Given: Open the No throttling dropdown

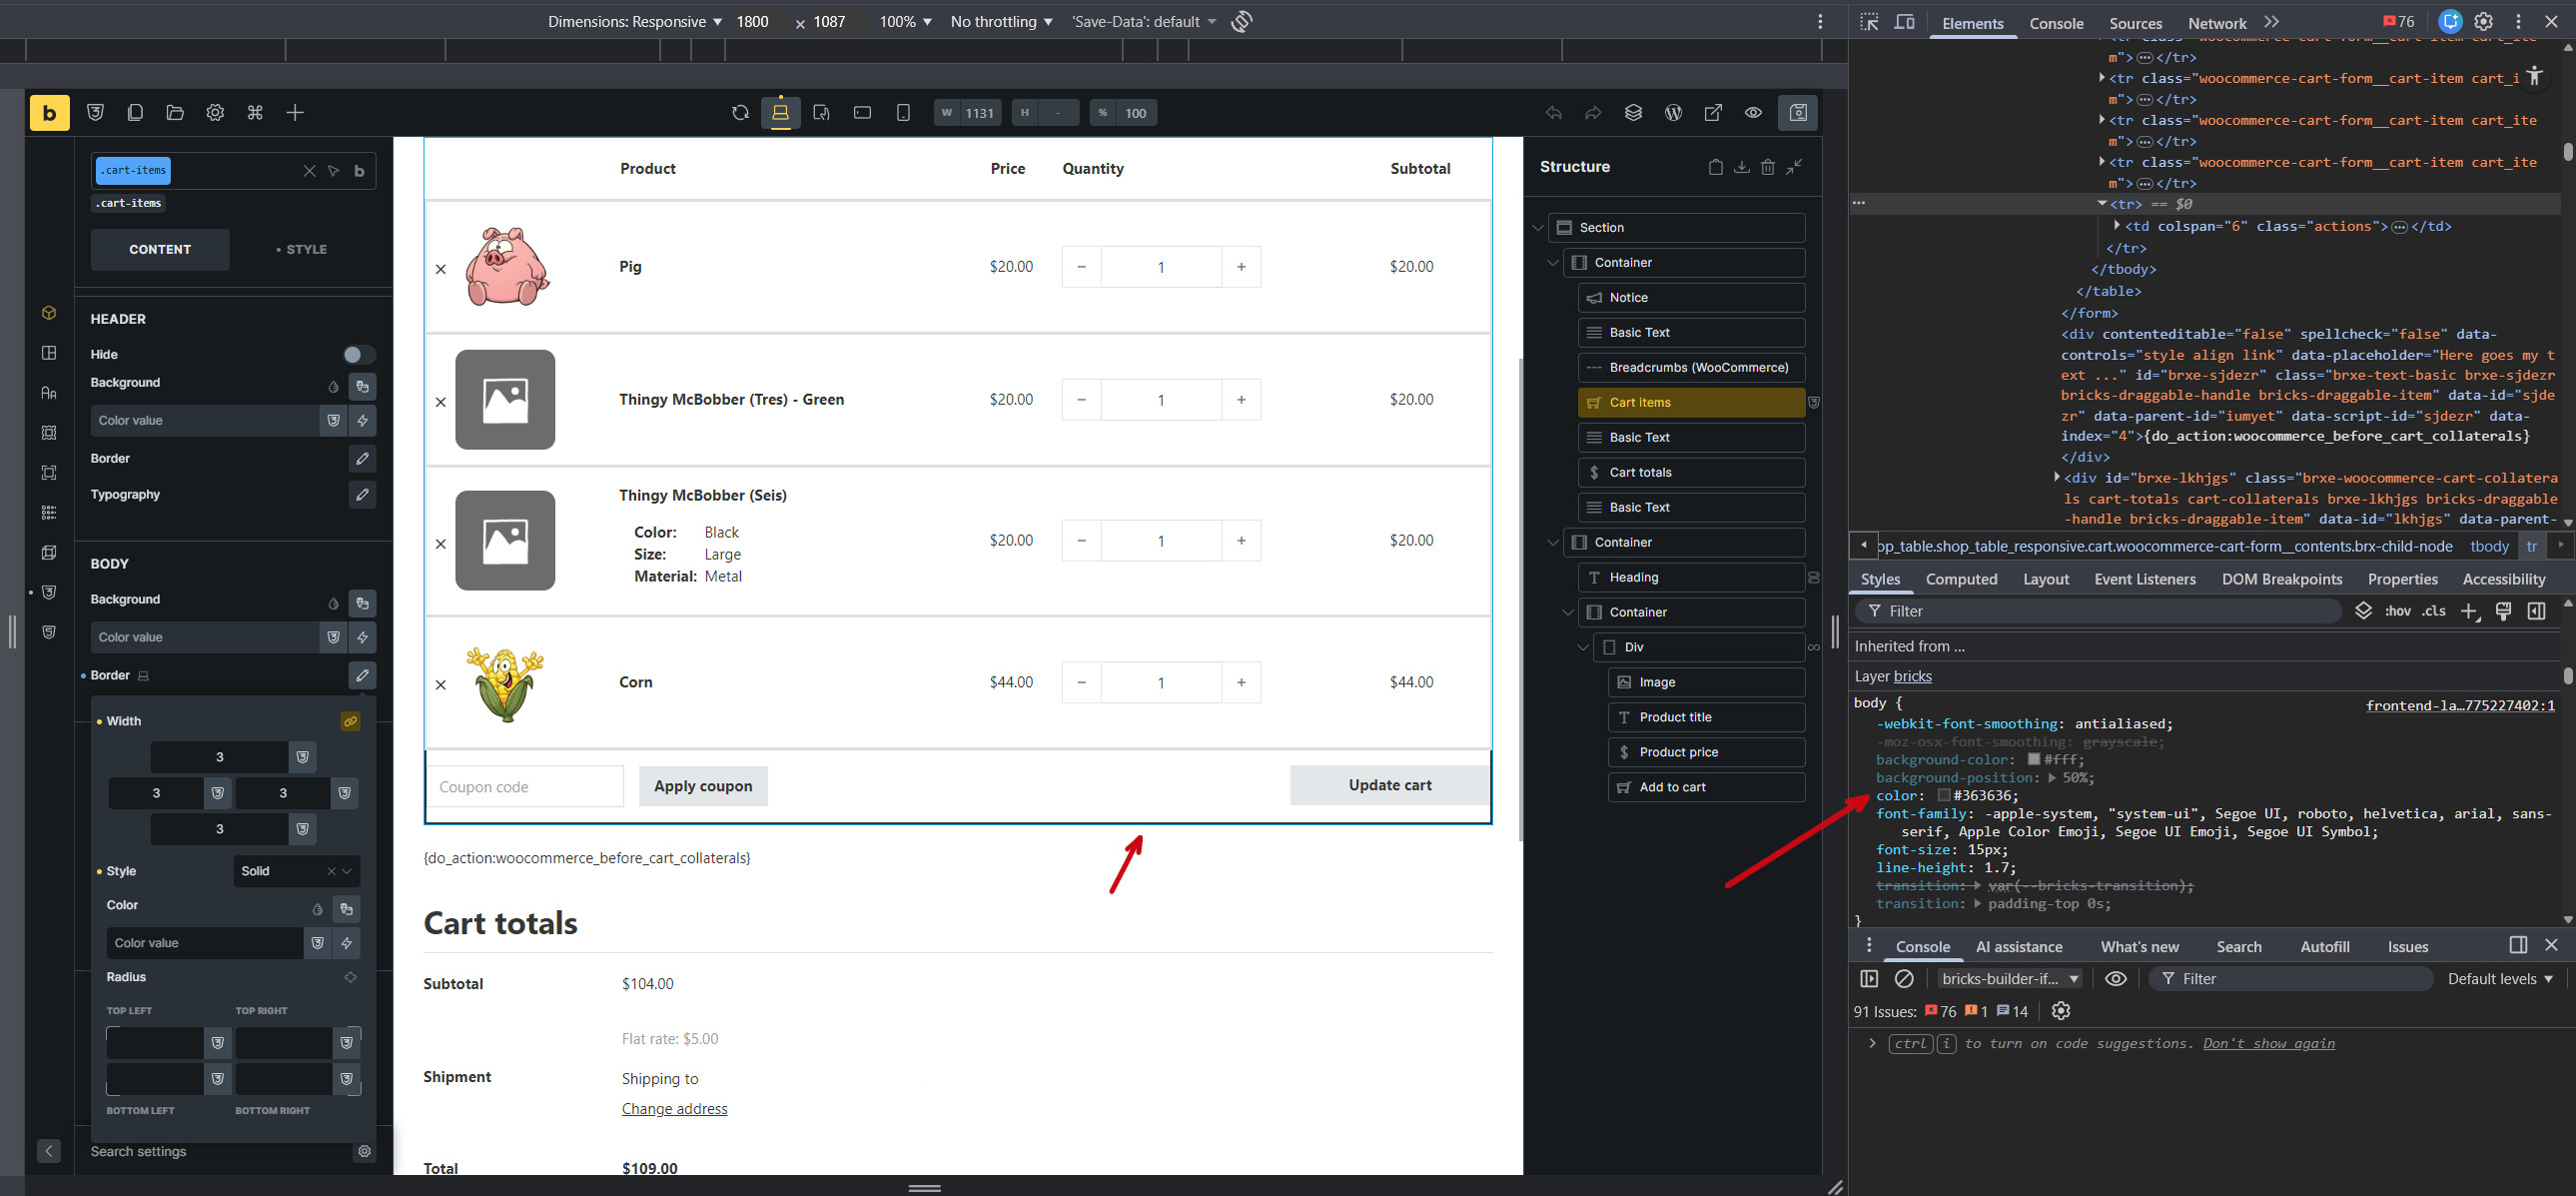Looking at the screenshot, I should coord(1000,22).
